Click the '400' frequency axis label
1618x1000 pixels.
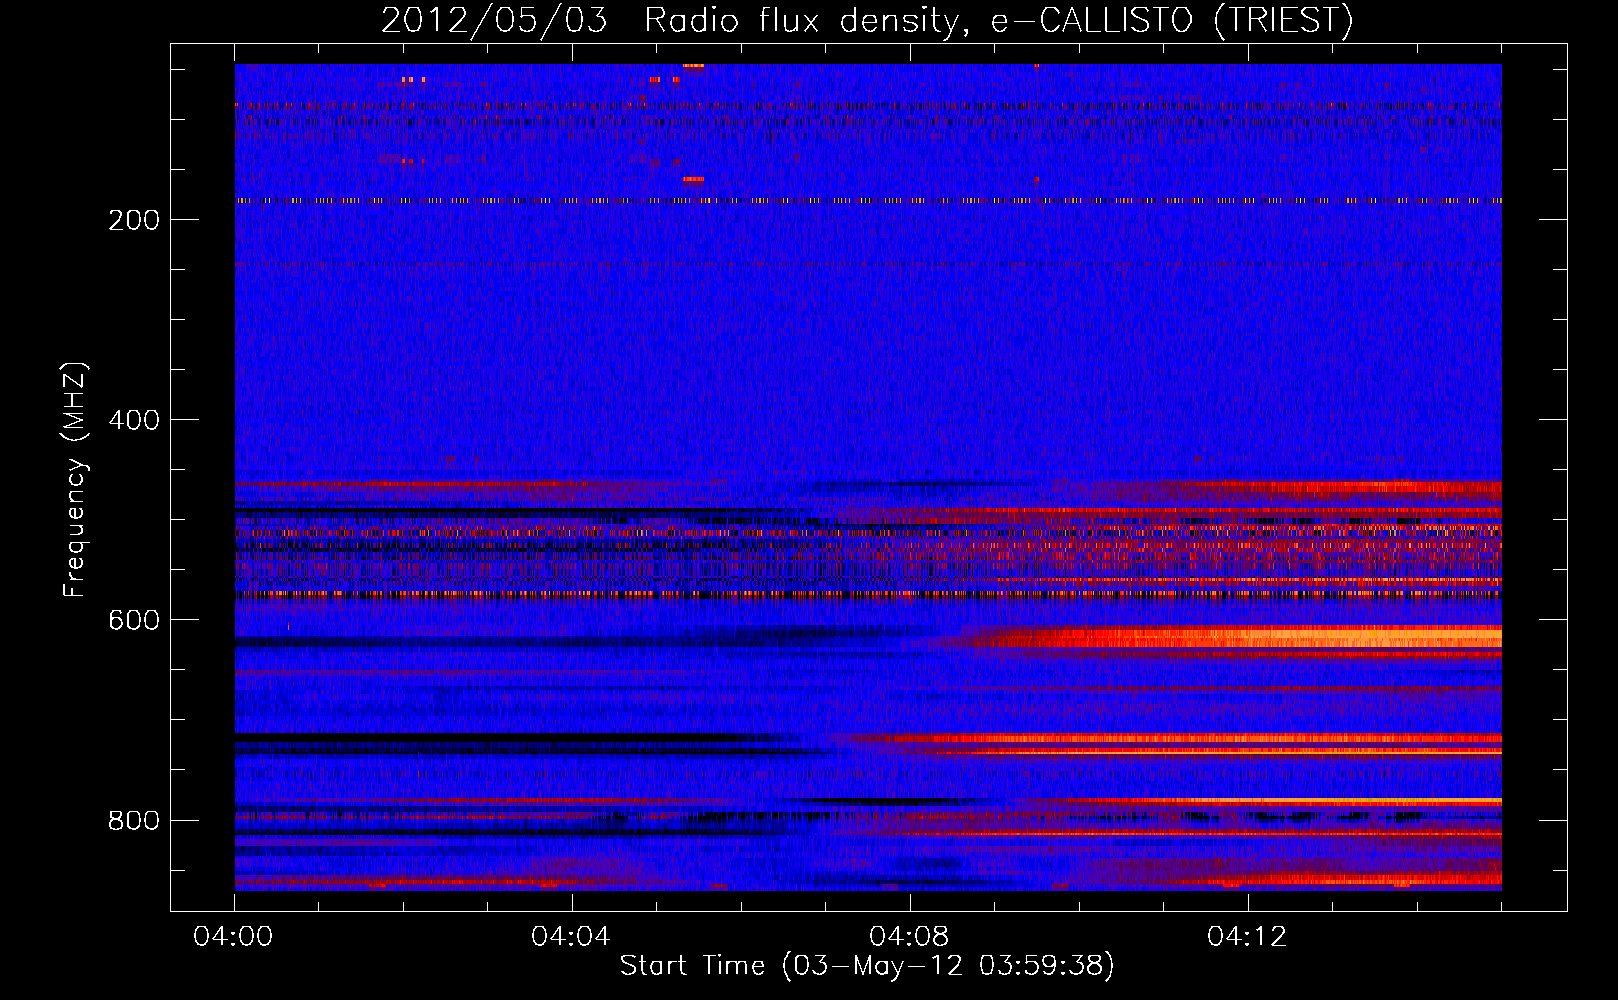pyautogui.click(x=134, y=420)
